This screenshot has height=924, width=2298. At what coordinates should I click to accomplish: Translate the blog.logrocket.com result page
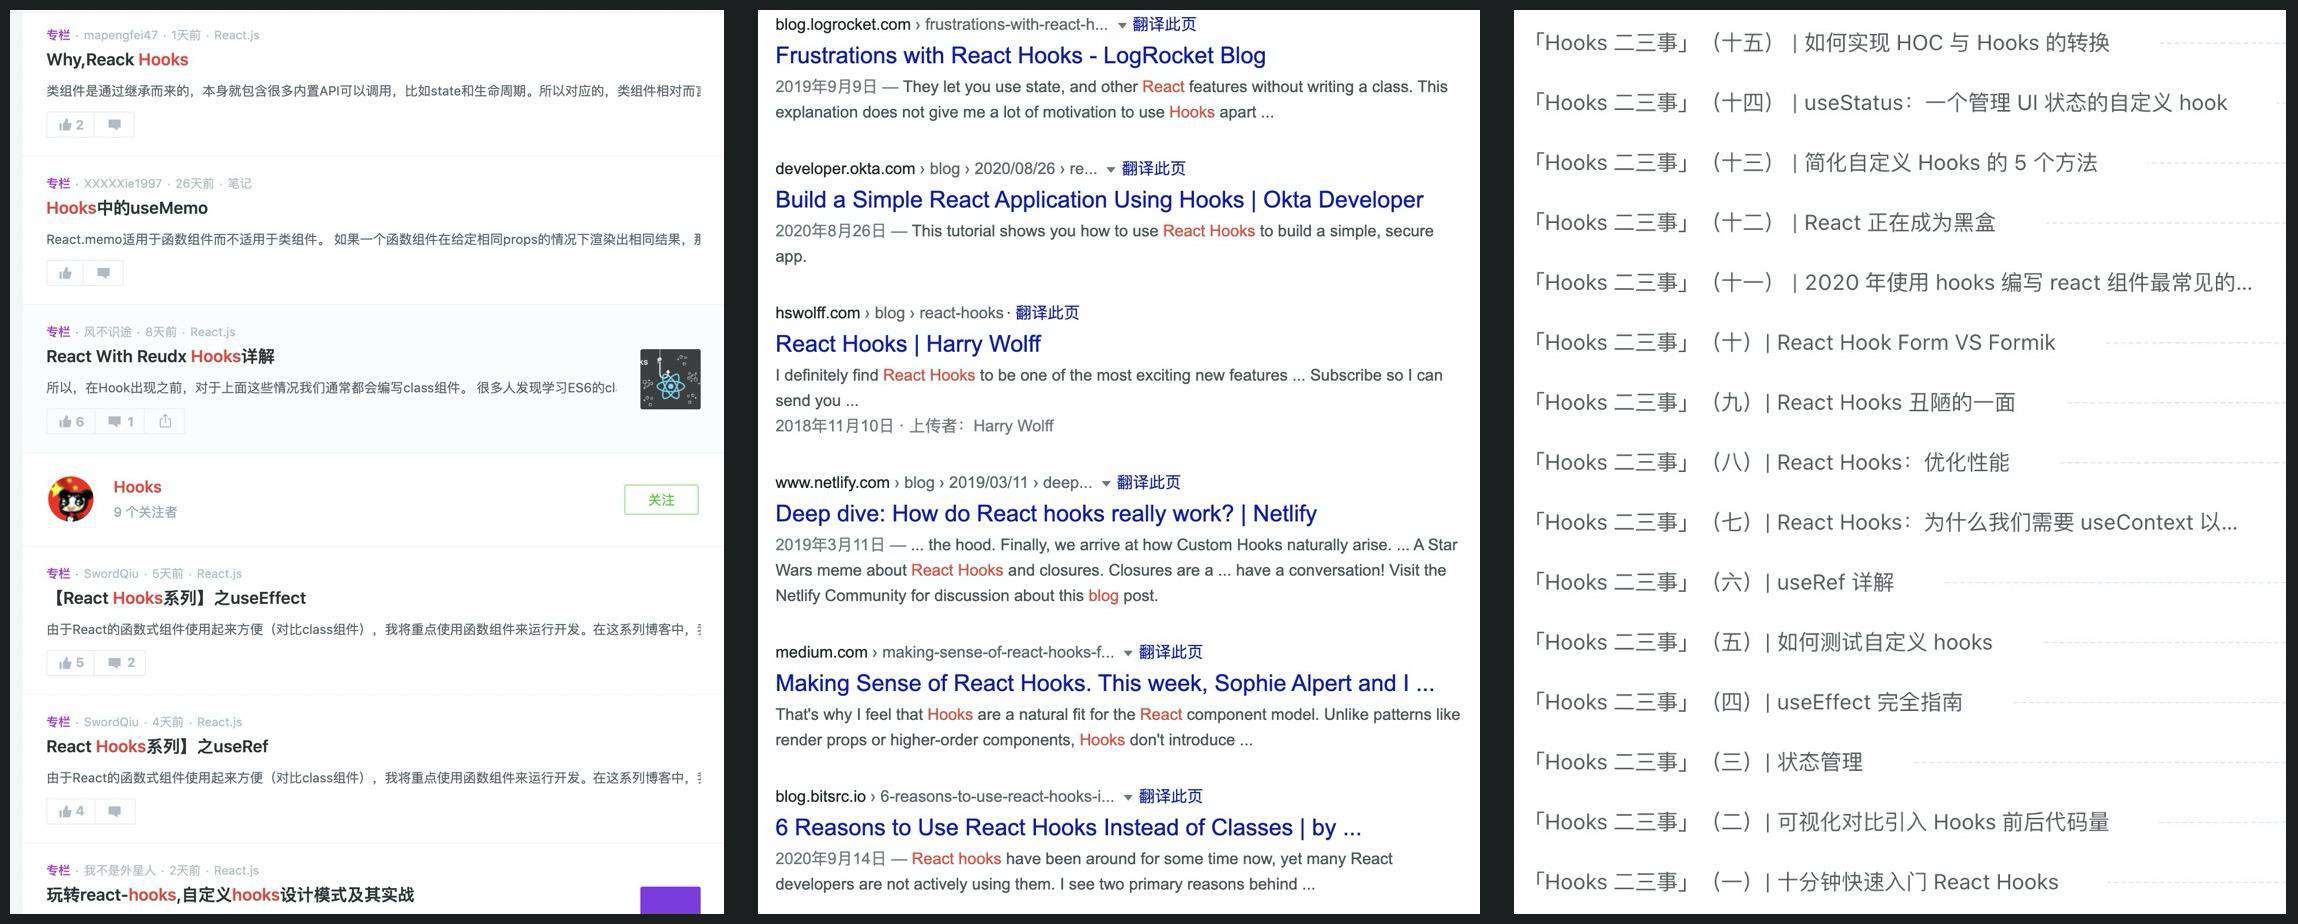(x=1164, y=24)
